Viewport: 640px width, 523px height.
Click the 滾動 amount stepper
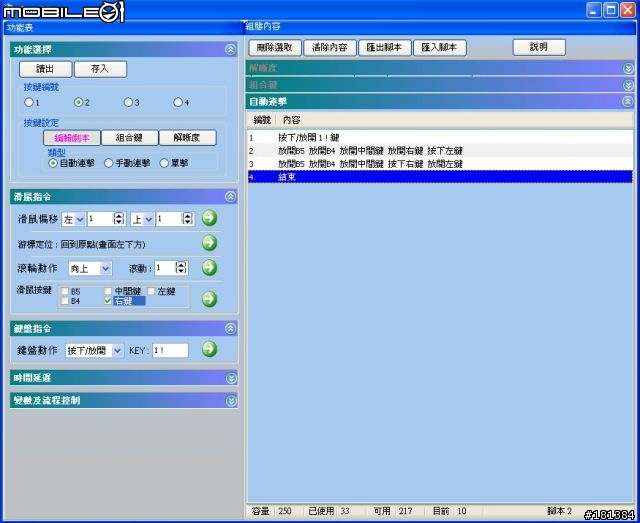tap(181, 268)
